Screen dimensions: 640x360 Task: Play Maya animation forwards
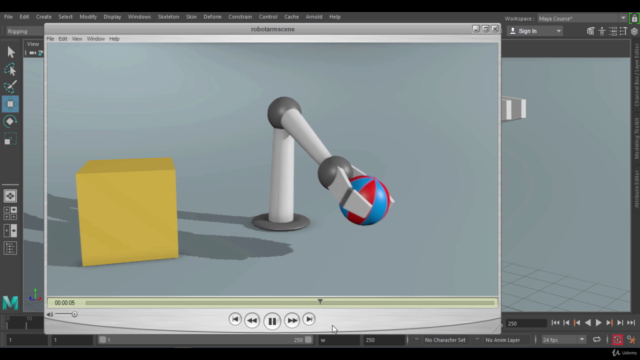click(599, 323)
